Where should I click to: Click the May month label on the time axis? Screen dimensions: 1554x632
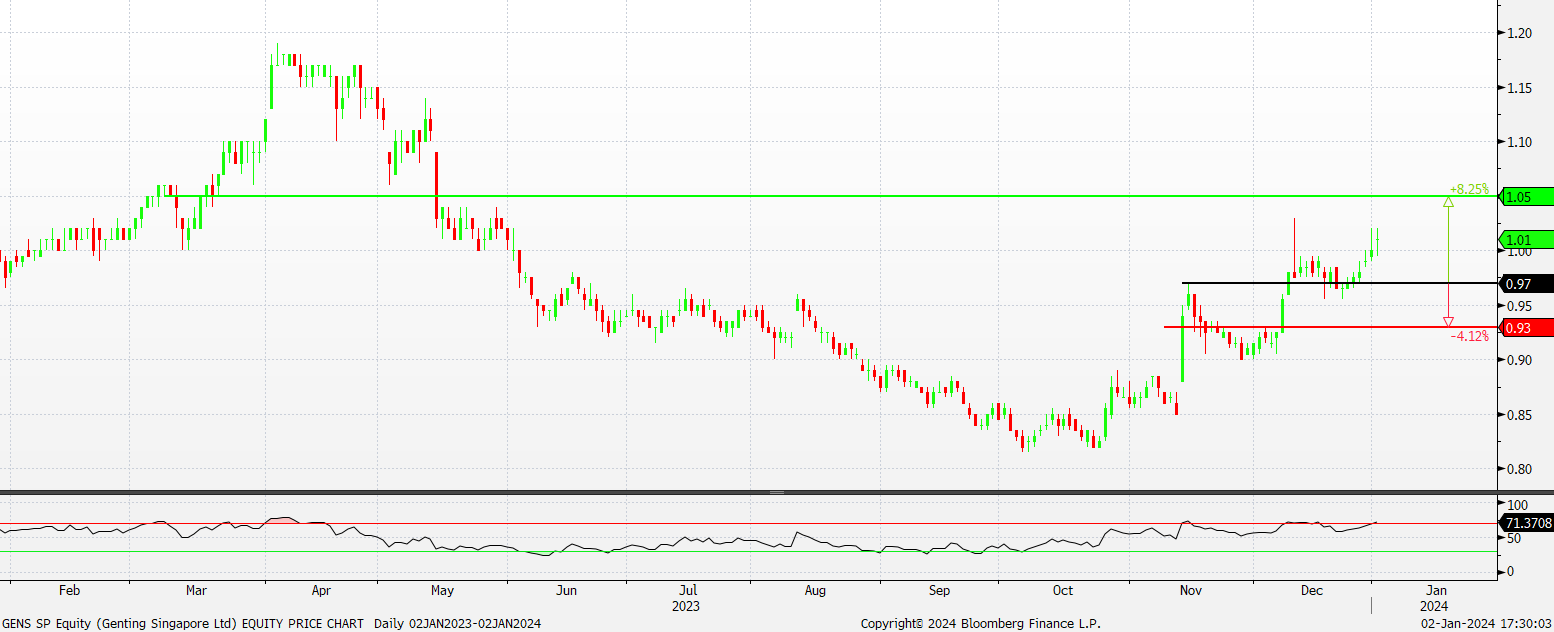(x=441, y=590)
